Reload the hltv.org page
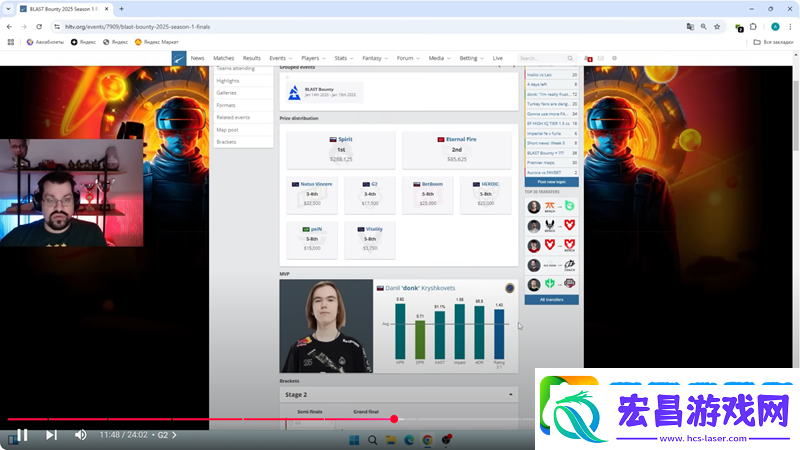This screenshot has height=450, width=800. (39, 27)
